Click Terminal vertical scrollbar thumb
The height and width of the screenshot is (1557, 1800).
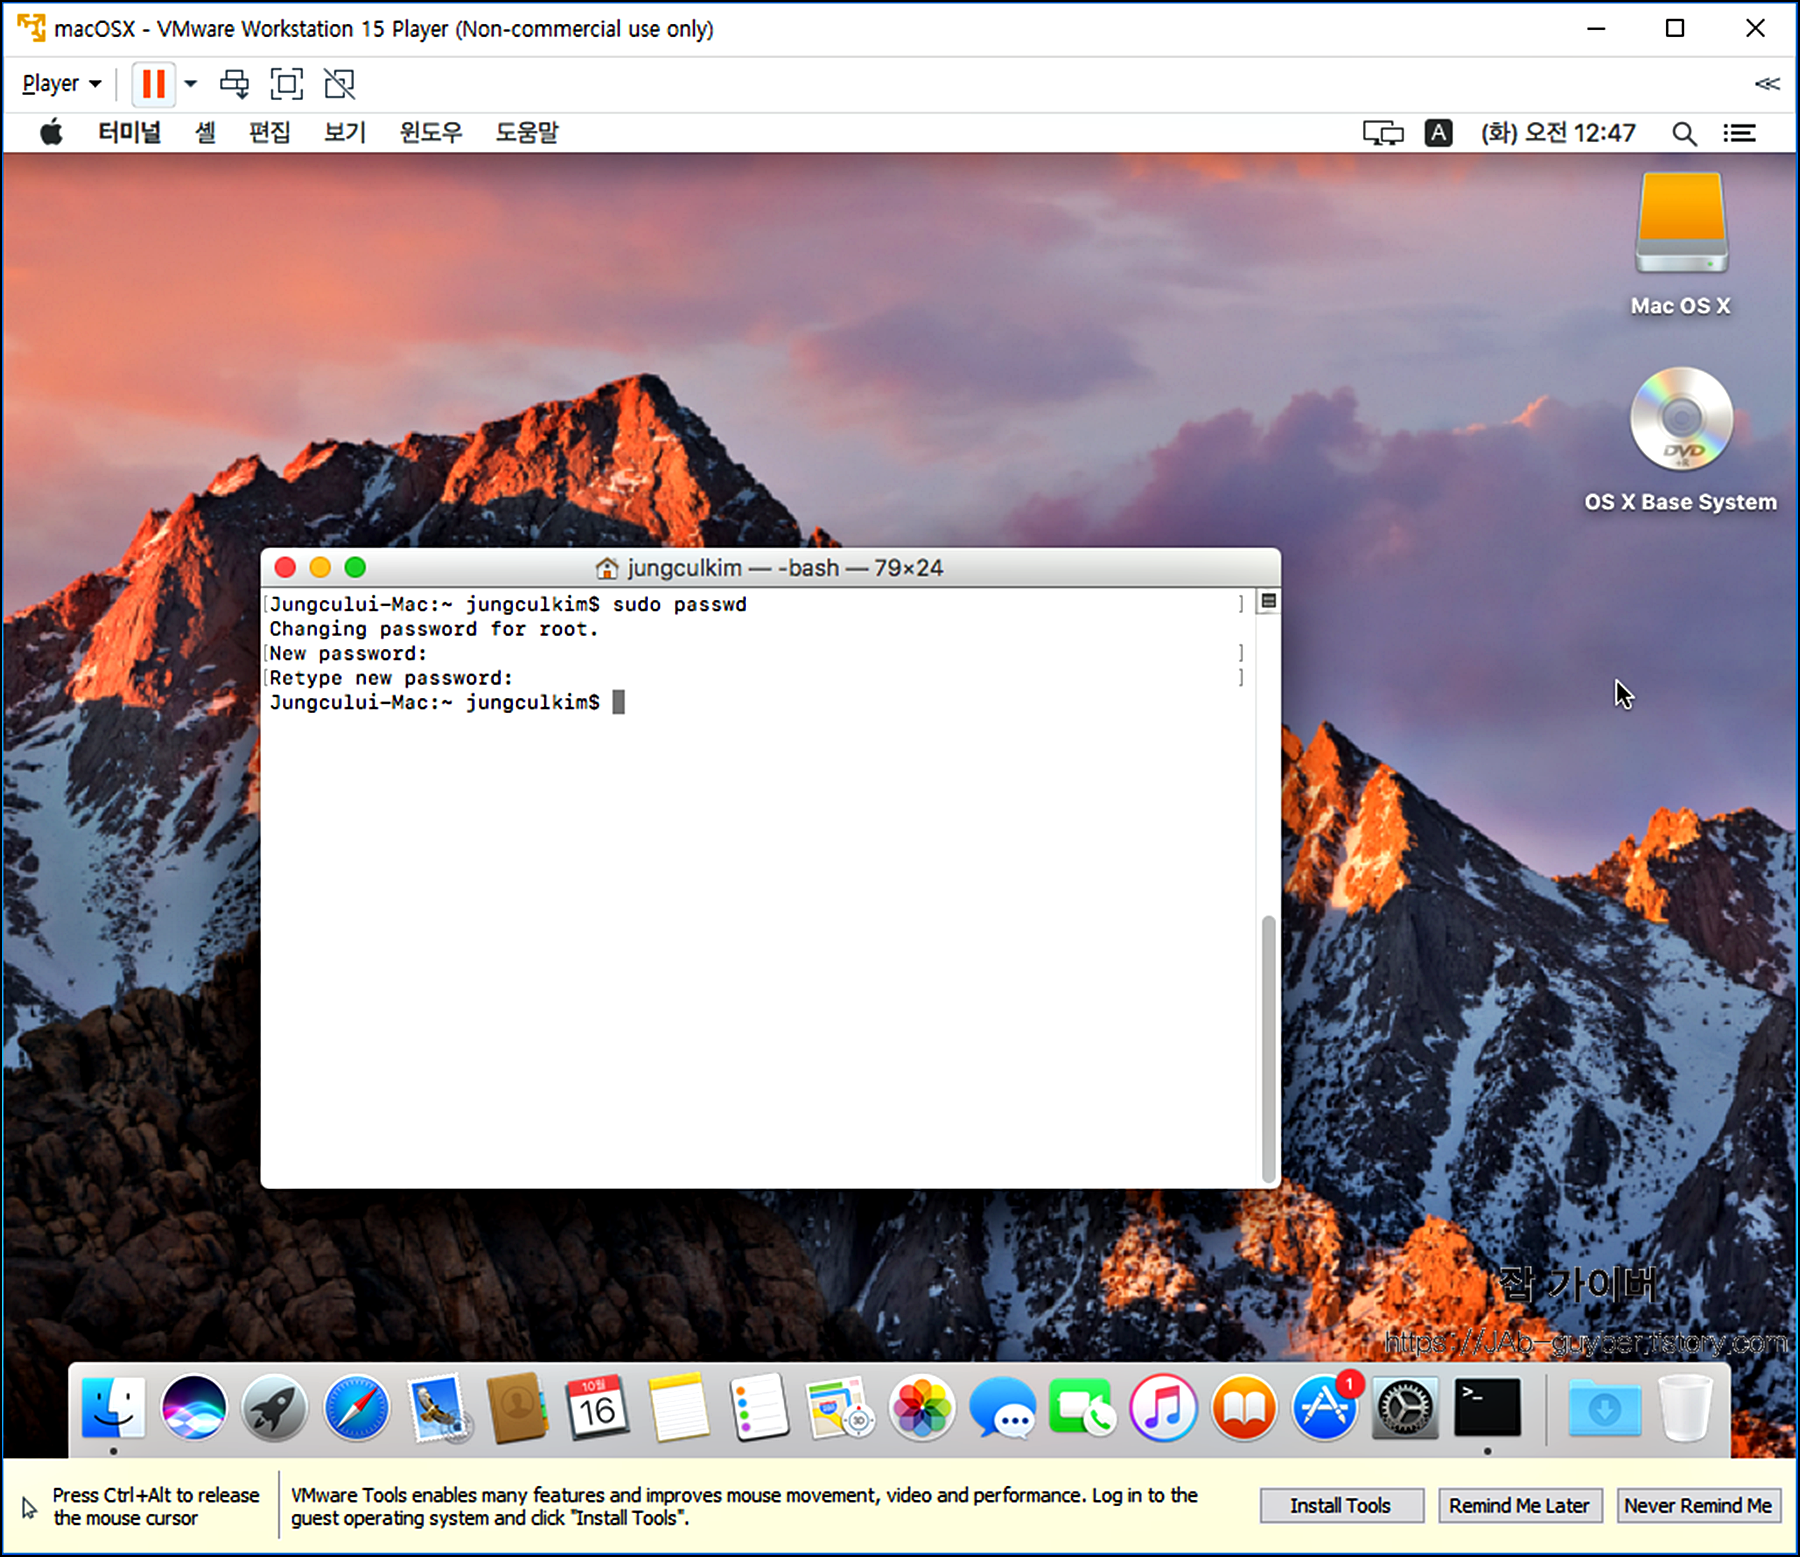(1268, 1048)
